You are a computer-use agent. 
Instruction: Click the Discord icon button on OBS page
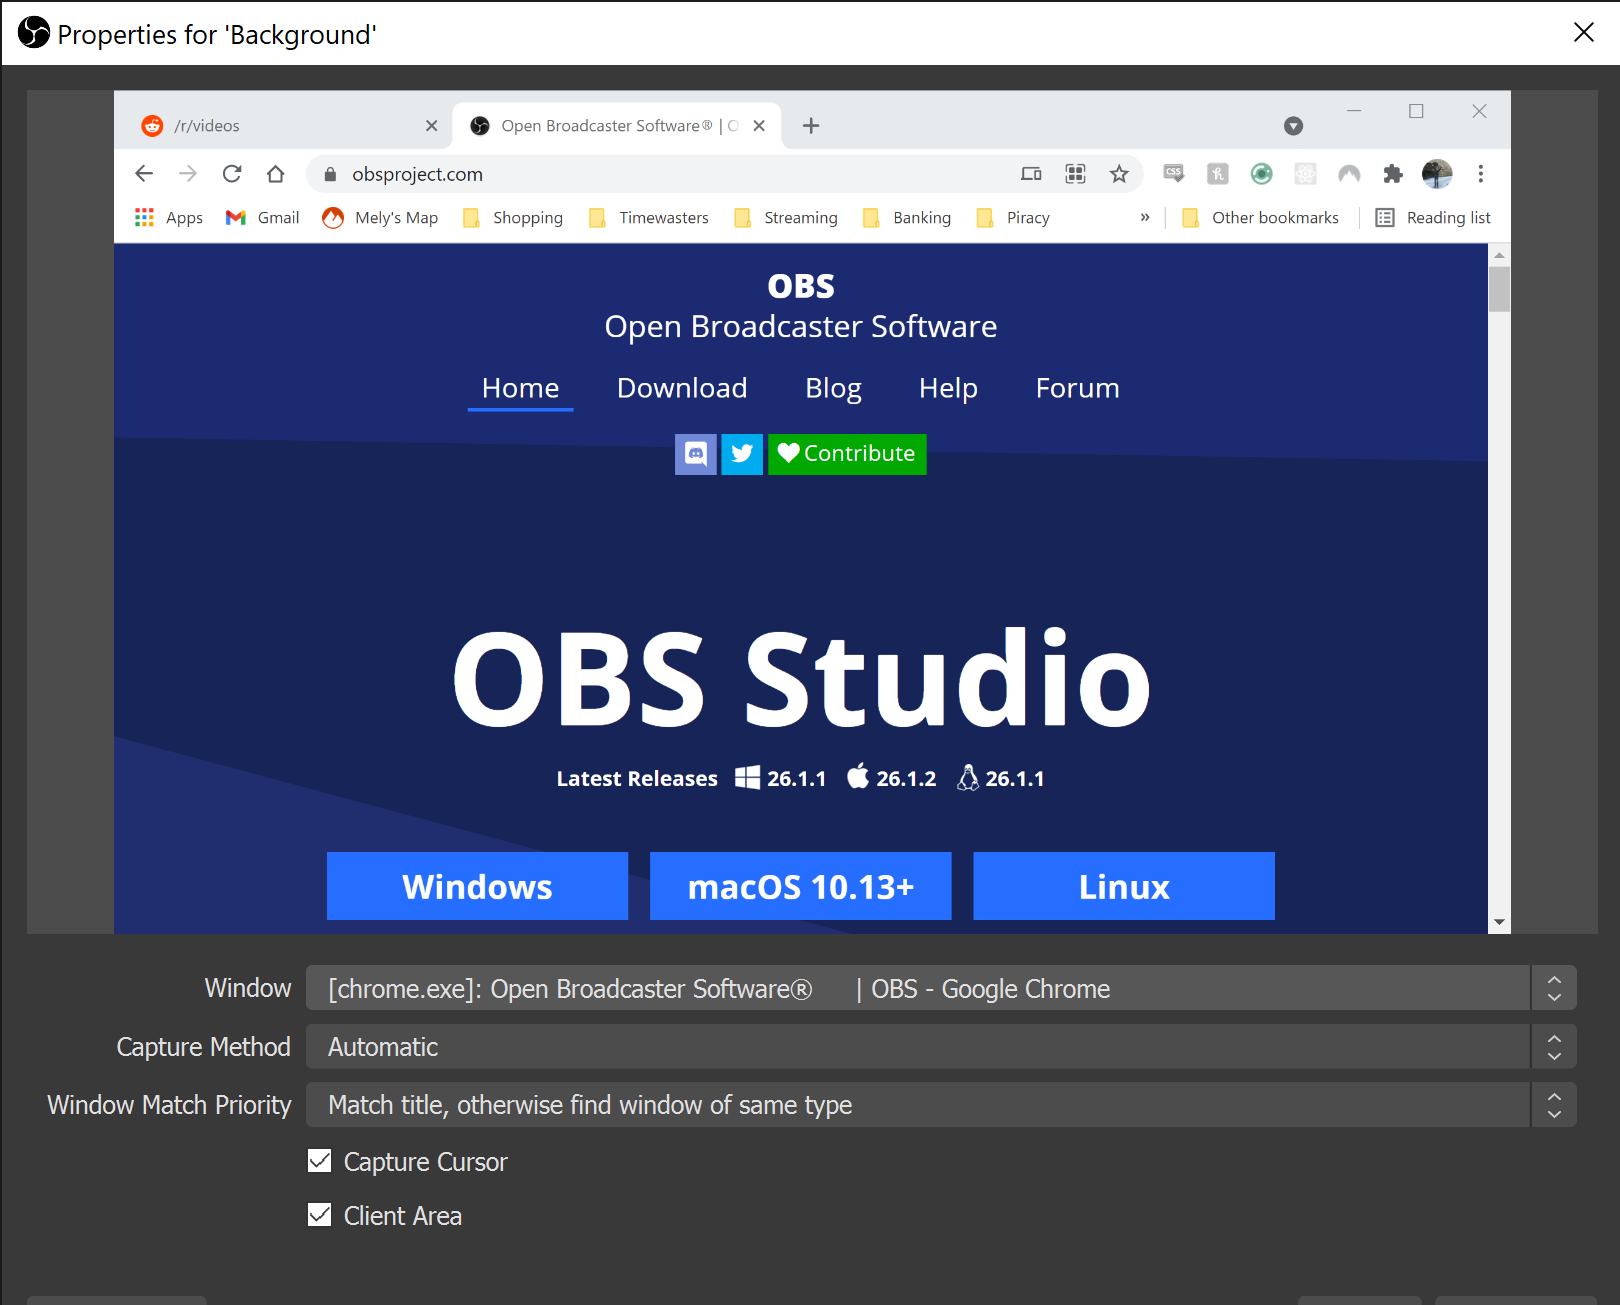coord(696,454)
